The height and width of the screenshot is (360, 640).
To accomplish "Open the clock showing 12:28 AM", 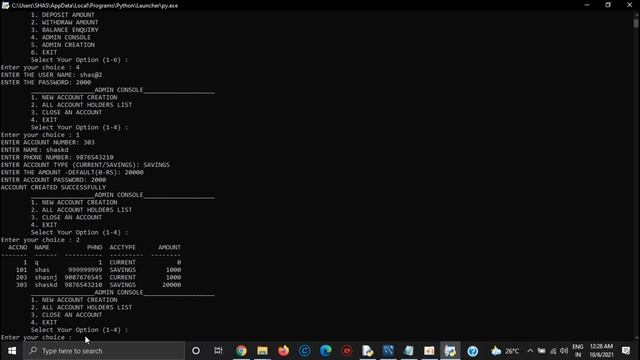I will click(601, 351).
